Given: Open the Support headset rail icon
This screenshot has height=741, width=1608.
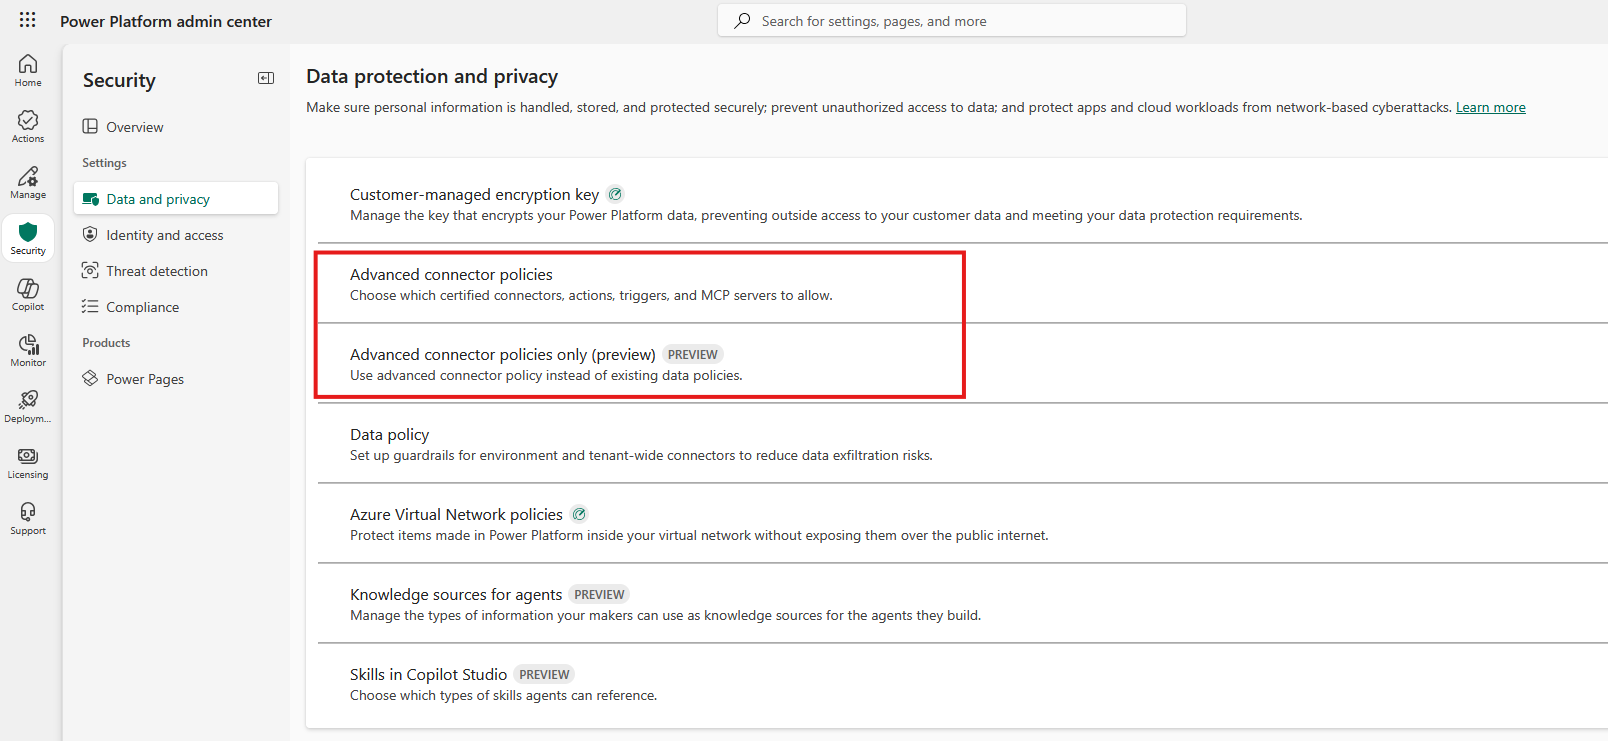Looking at the screenshot, I should point(28,518).
